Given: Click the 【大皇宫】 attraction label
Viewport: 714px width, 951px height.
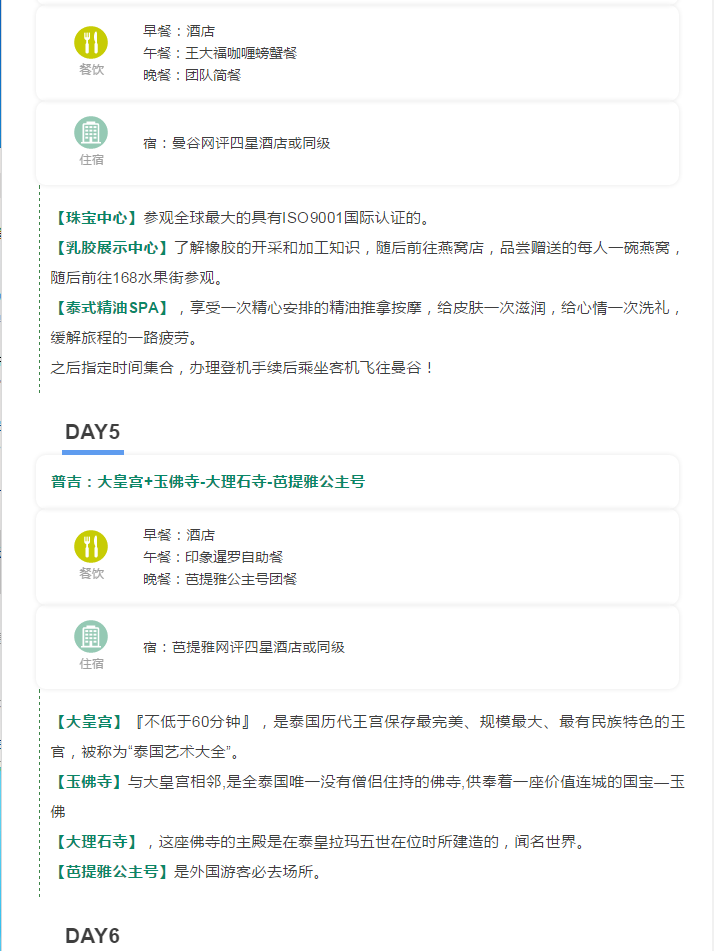Looking at the screenshot, I should click(88, 721).
